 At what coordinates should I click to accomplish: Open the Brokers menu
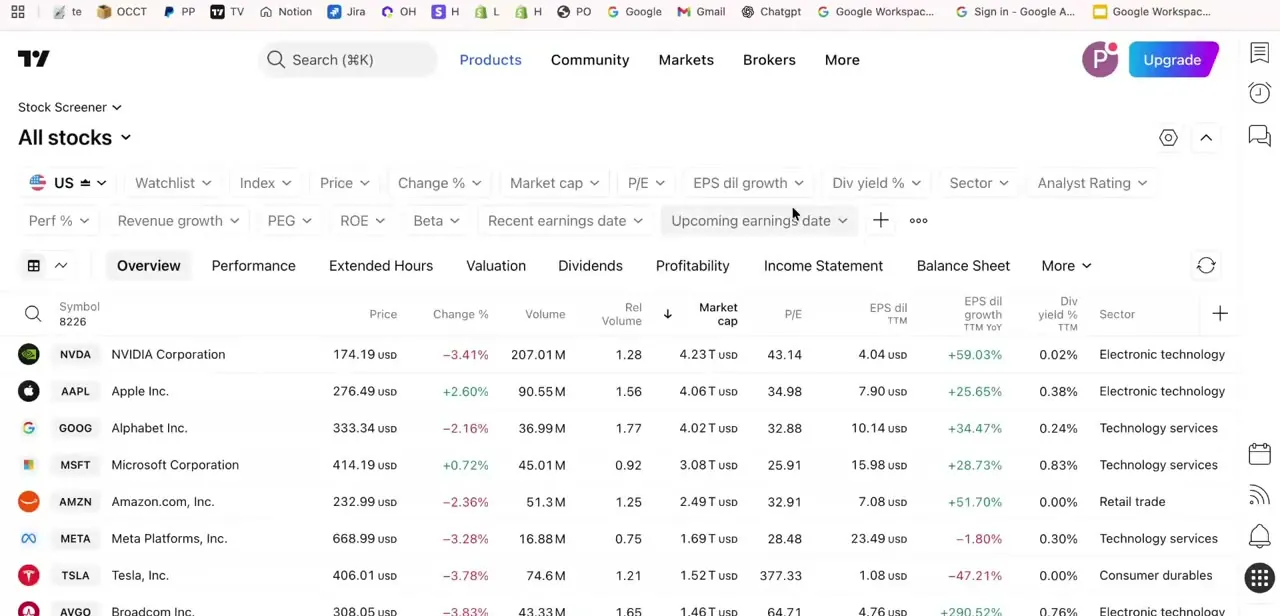pyautogui.click(x=769, y=60)
